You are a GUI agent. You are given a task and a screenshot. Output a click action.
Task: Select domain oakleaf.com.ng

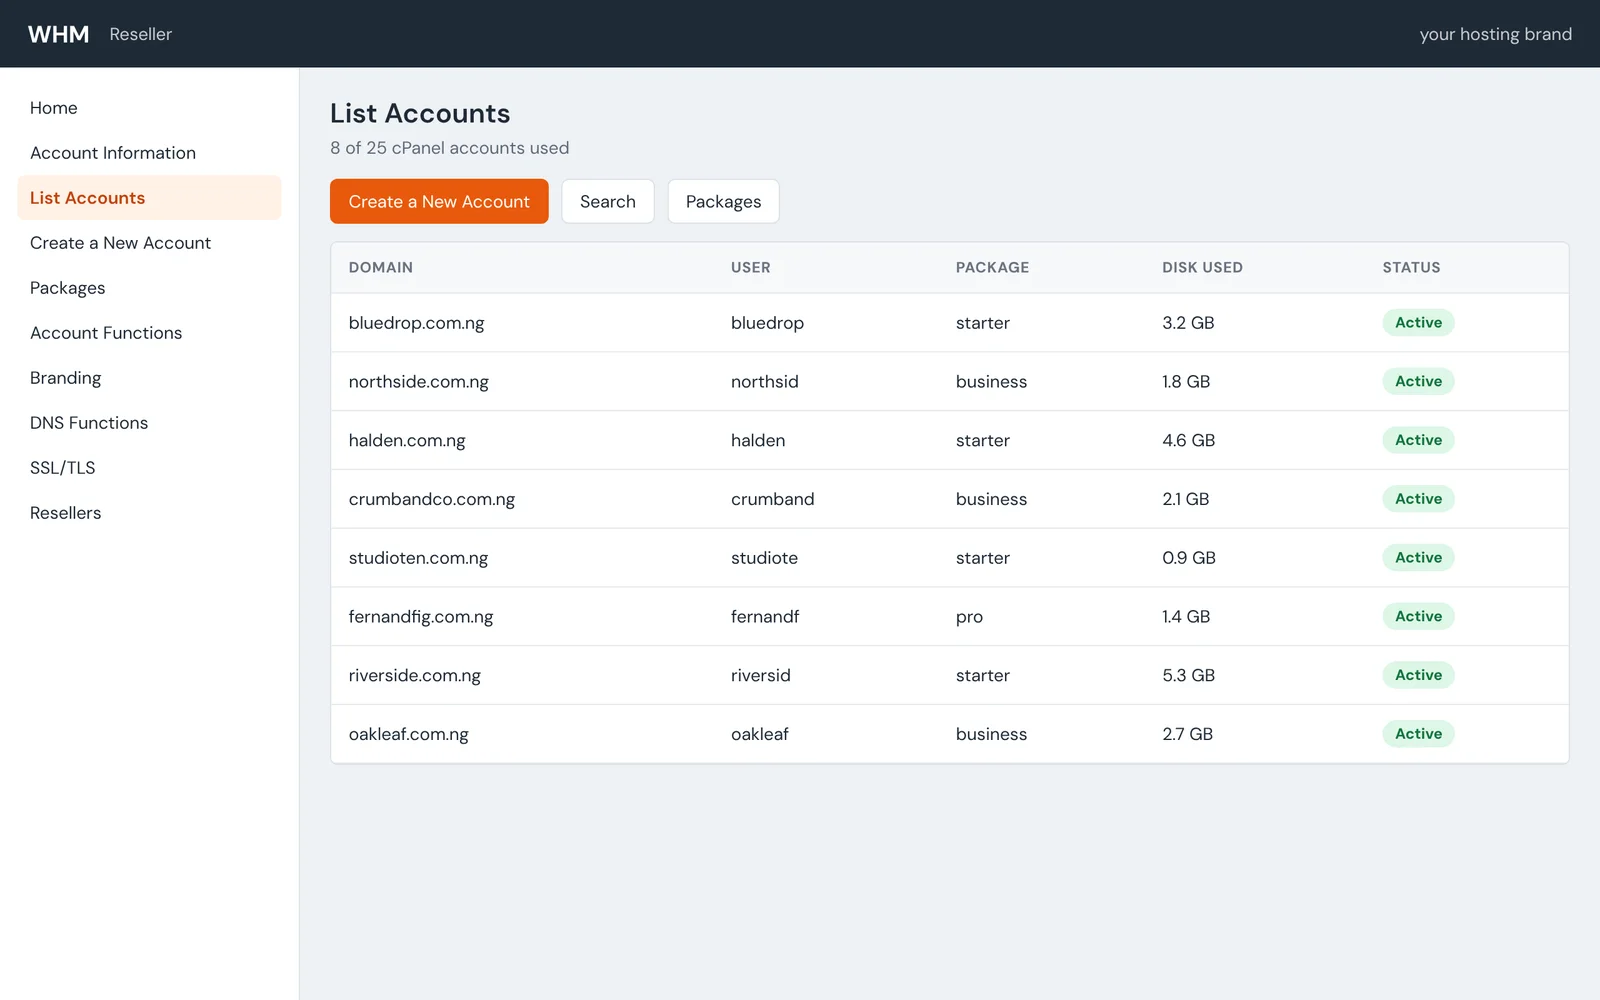[x=409, y=735]
